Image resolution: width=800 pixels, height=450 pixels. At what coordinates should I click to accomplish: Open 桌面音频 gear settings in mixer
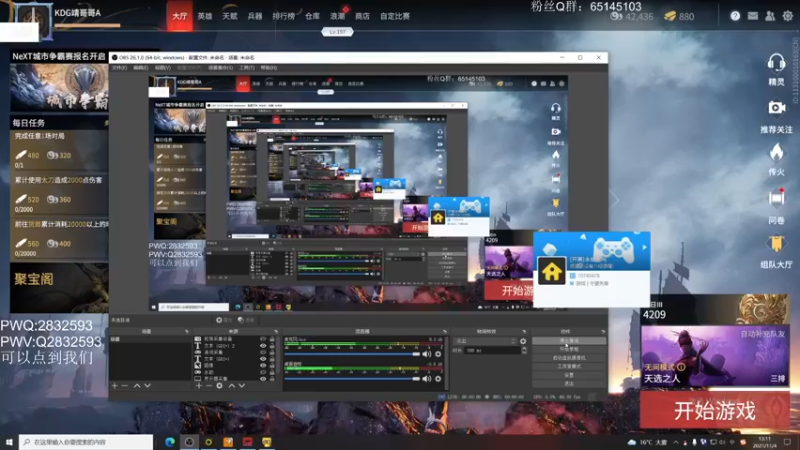[x=438, y=379]
